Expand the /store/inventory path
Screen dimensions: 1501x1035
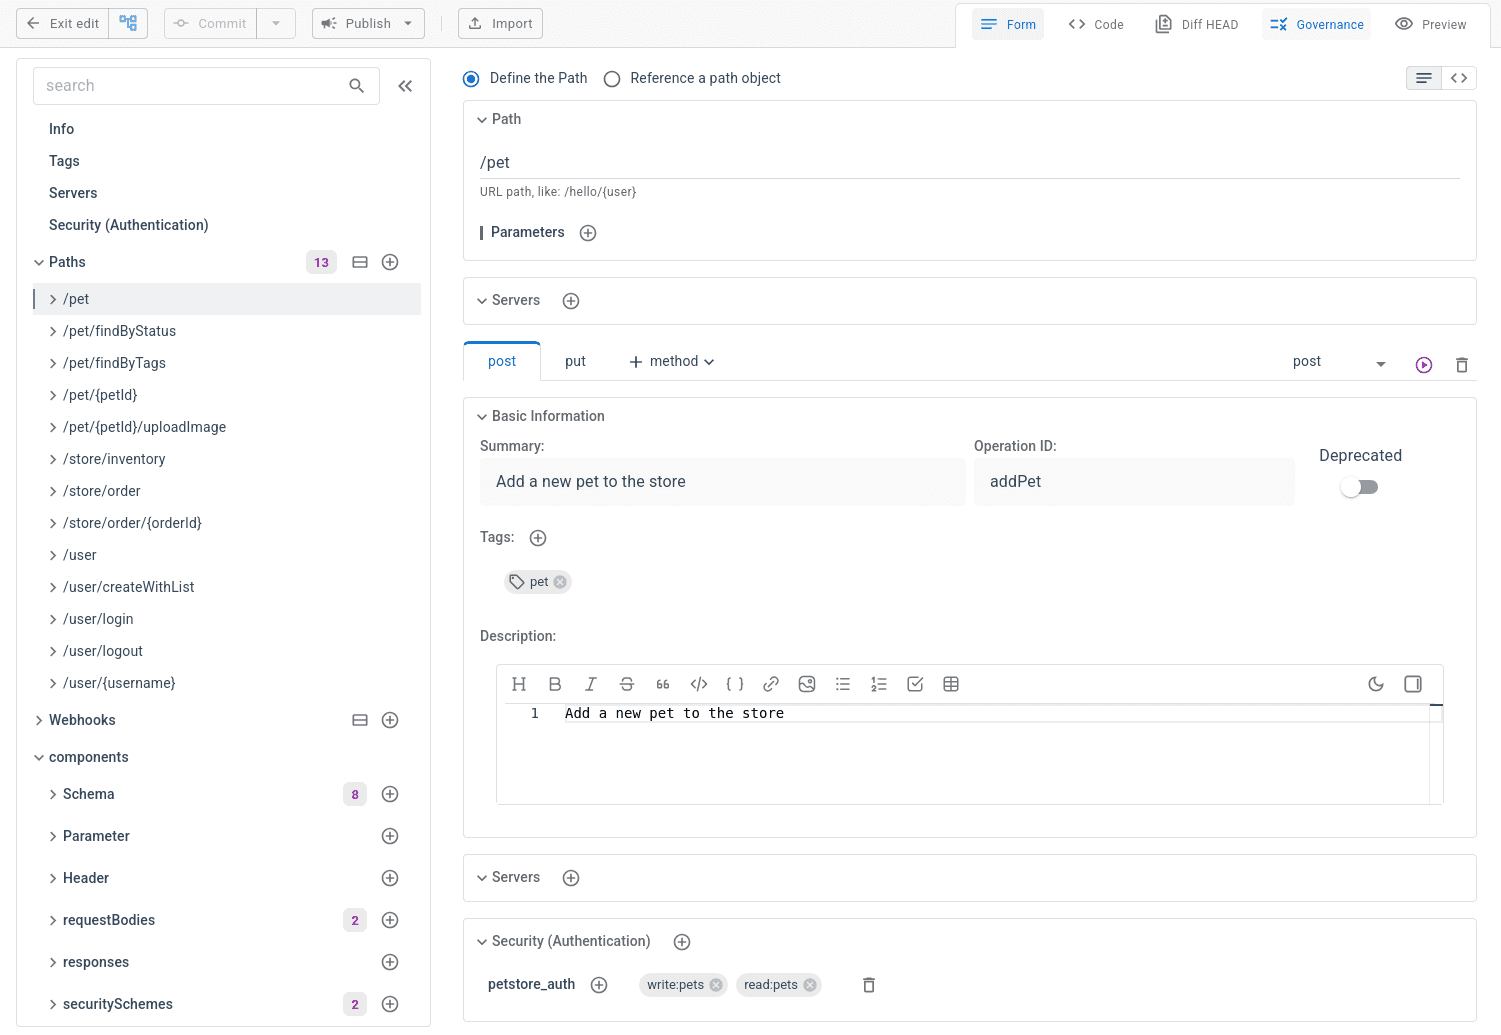pos(53,459)
